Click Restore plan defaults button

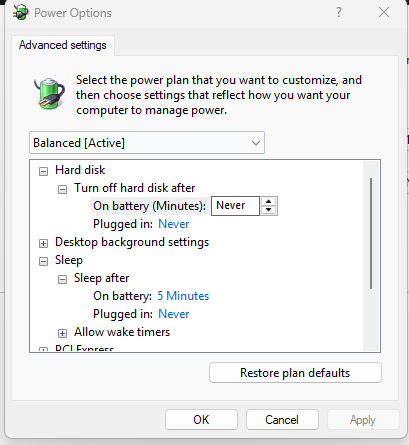point(295,373)
